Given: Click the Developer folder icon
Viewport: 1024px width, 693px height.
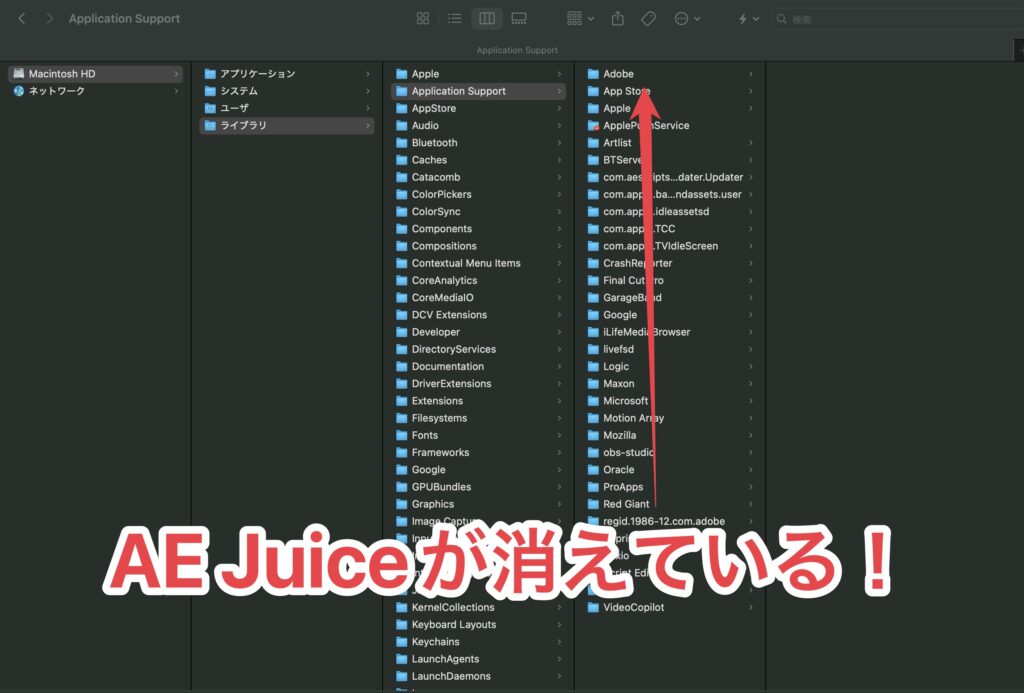Looking at the screenshot, I should click(402, 332).
